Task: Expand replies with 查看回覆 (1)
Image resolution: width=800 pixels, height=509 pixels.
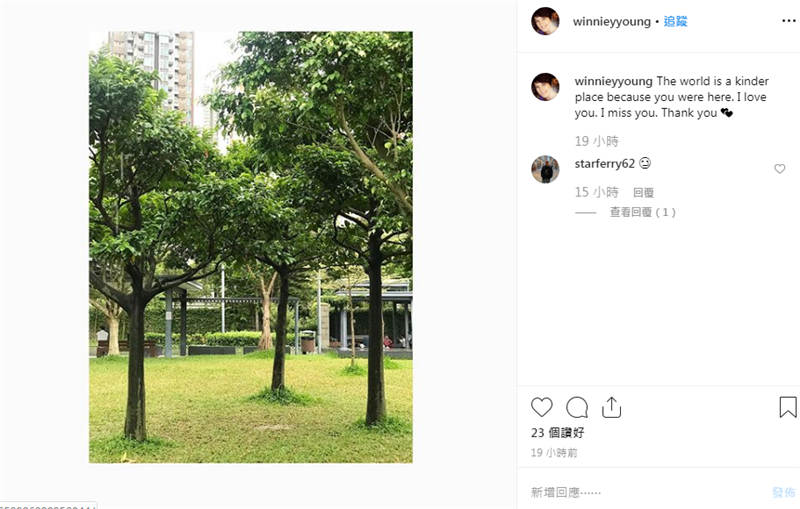Action: [643, 212]
